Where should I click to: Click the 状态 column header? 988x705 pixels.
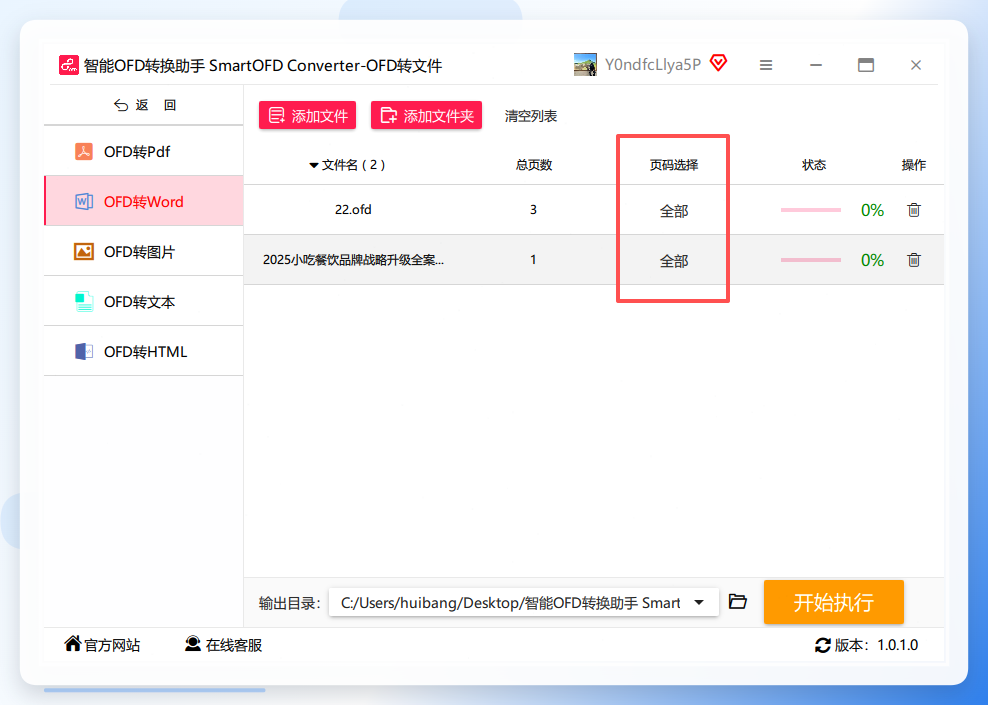click(813, 165)
